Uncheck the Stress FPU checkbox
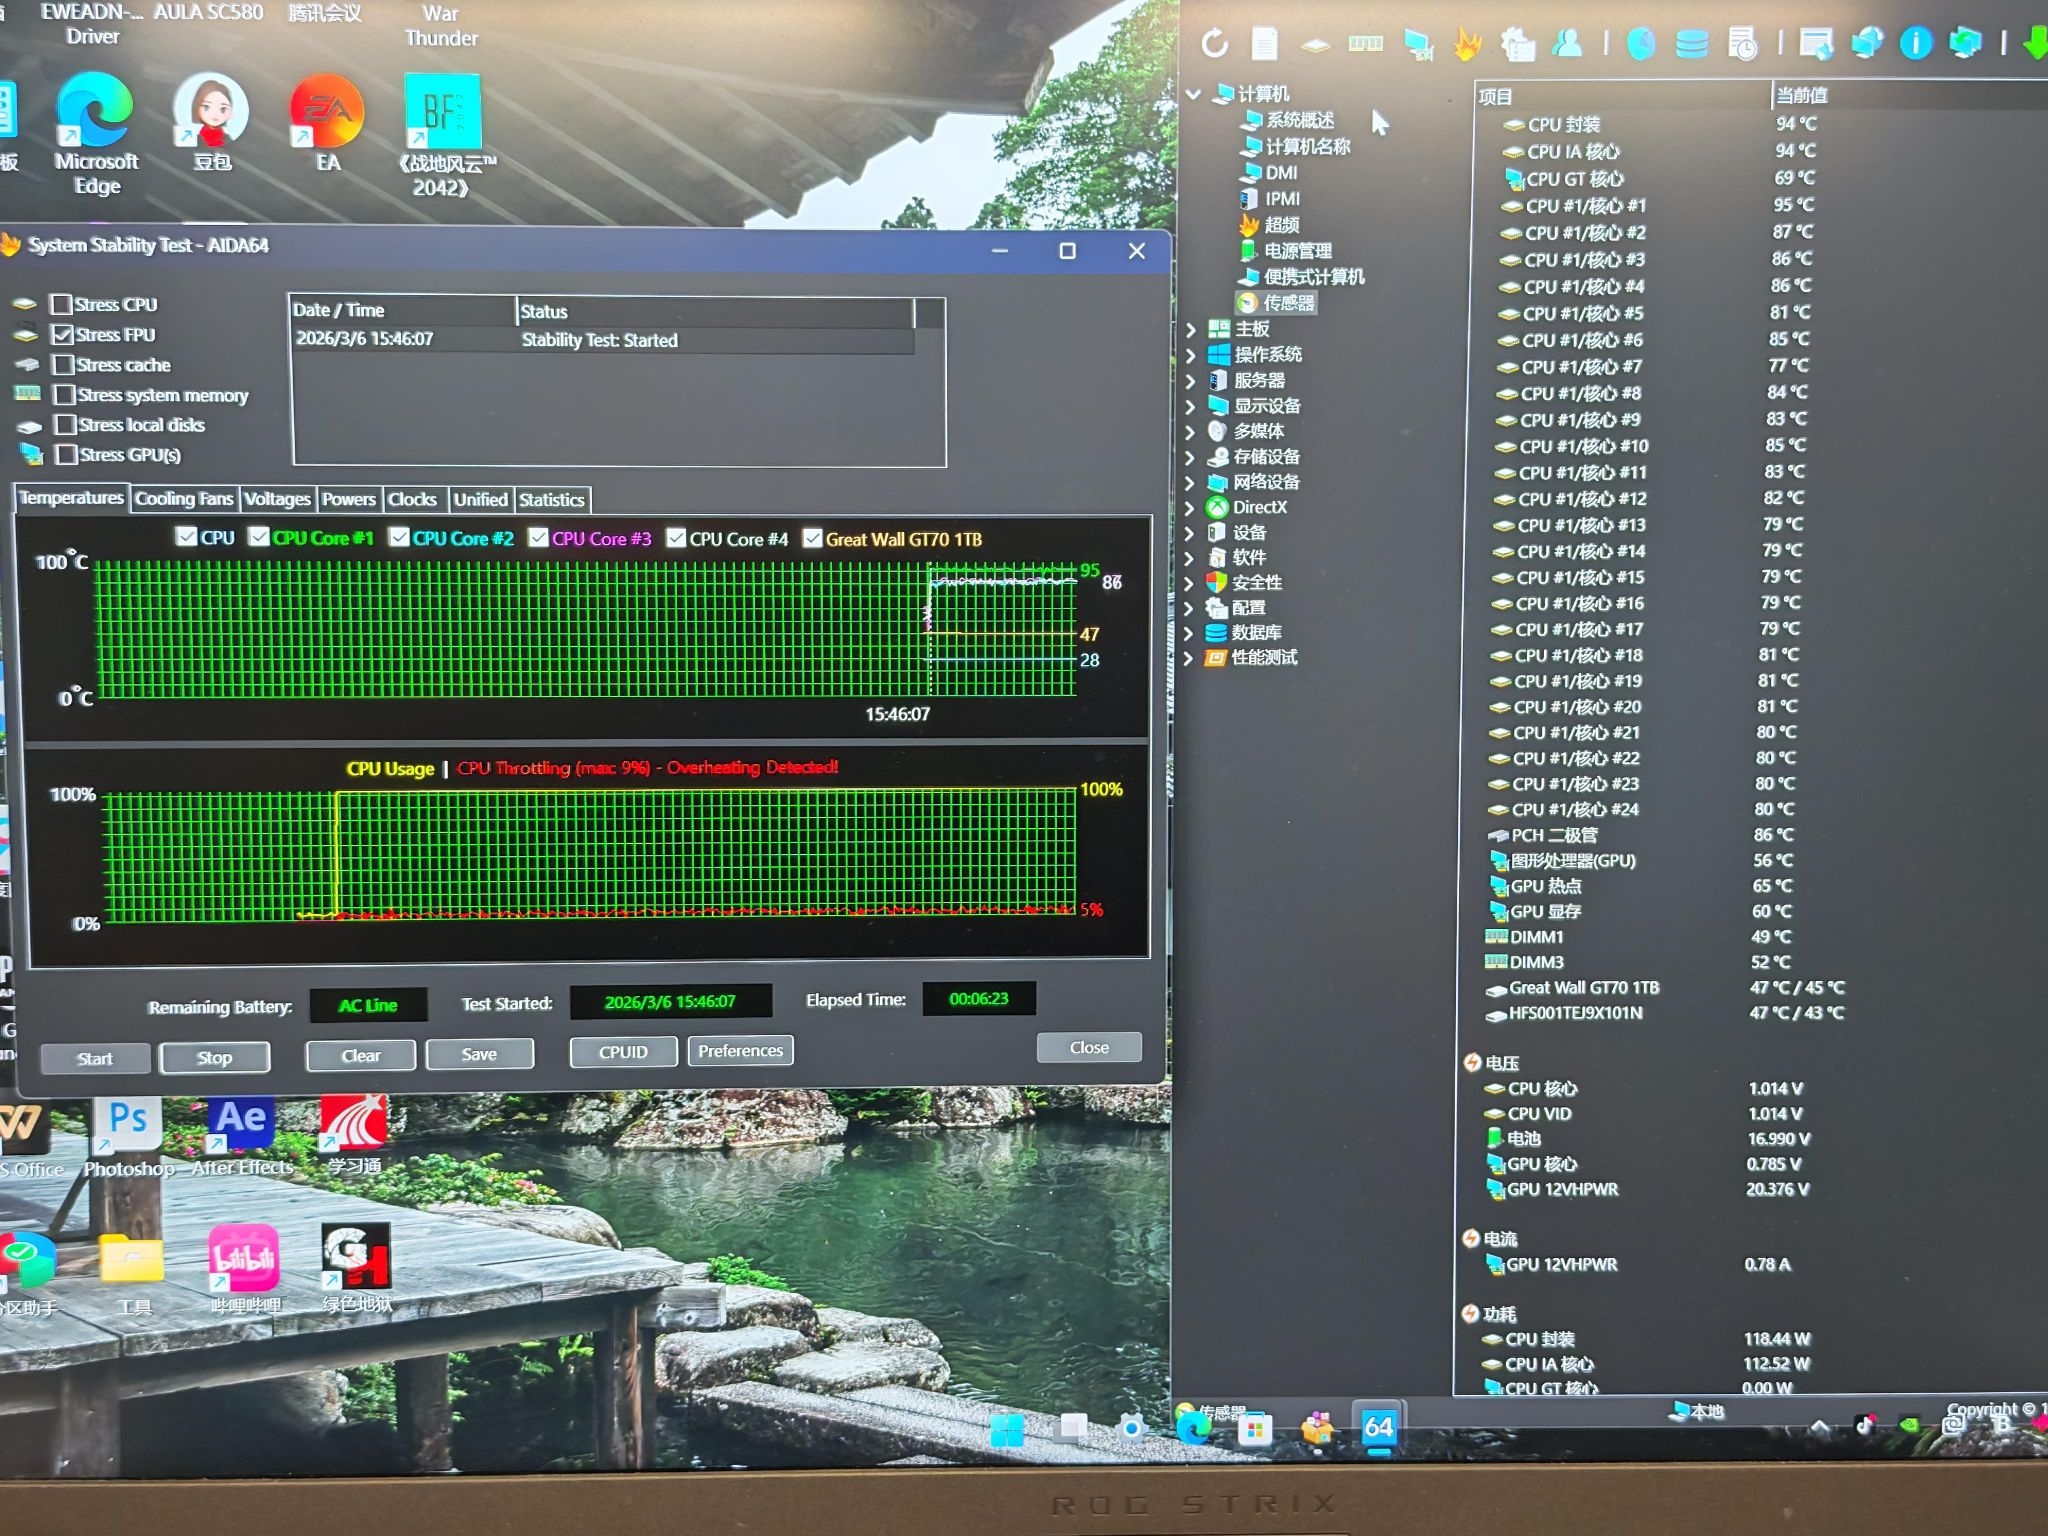2048x1536 pixels. (x=63, y=334)
